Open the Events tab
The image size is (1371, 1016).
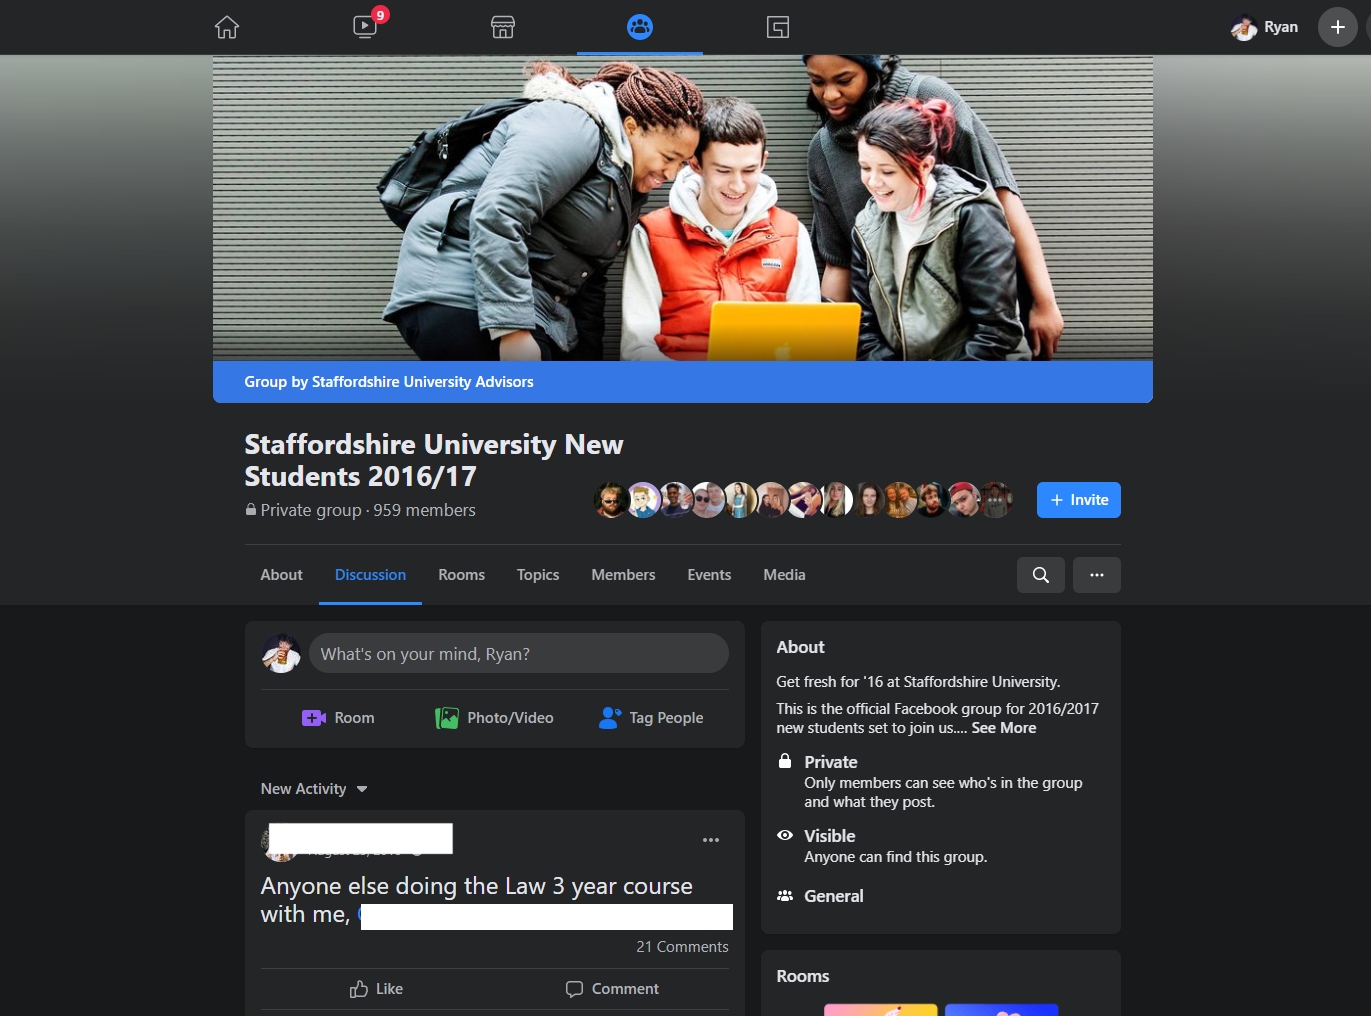[x=709, y=575]
